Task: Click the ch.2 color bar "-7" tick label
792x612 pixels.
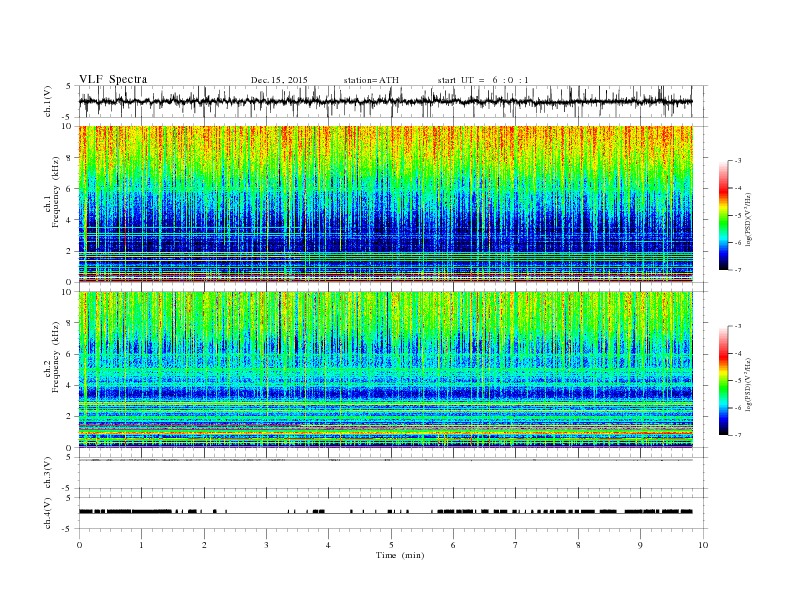Action: tap(737, 435)
